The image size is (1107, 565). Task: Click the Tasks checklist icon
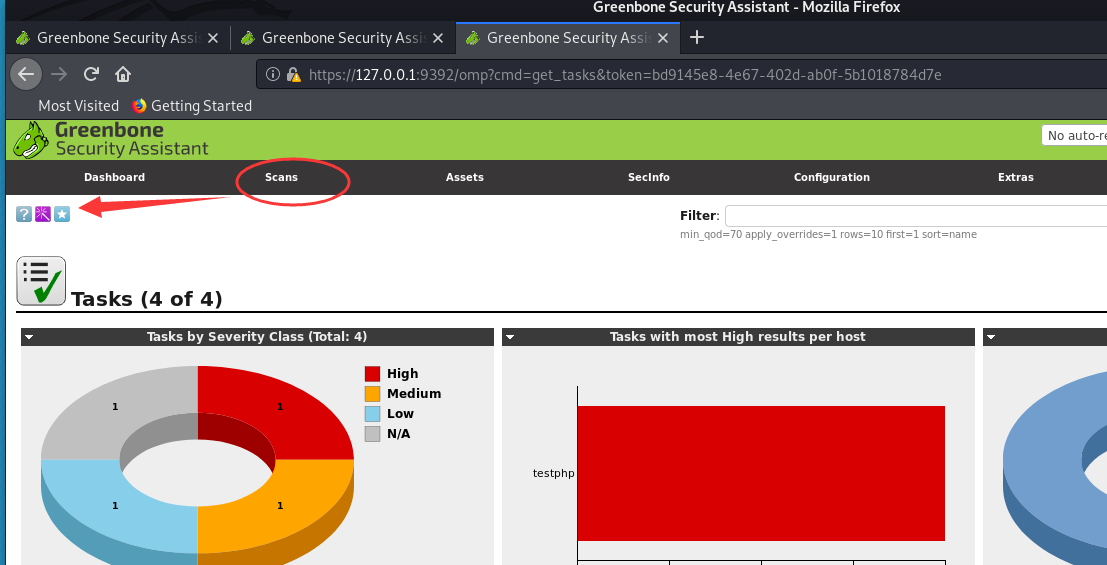[x=41, y=281]
